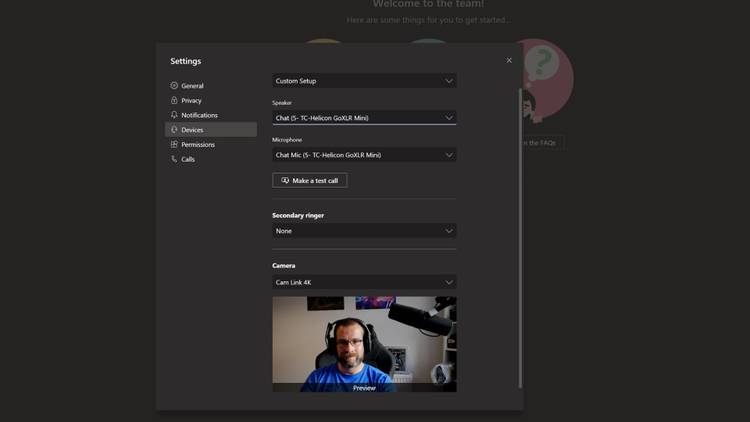Click the Welcome to the team heading

click(429, 4)
